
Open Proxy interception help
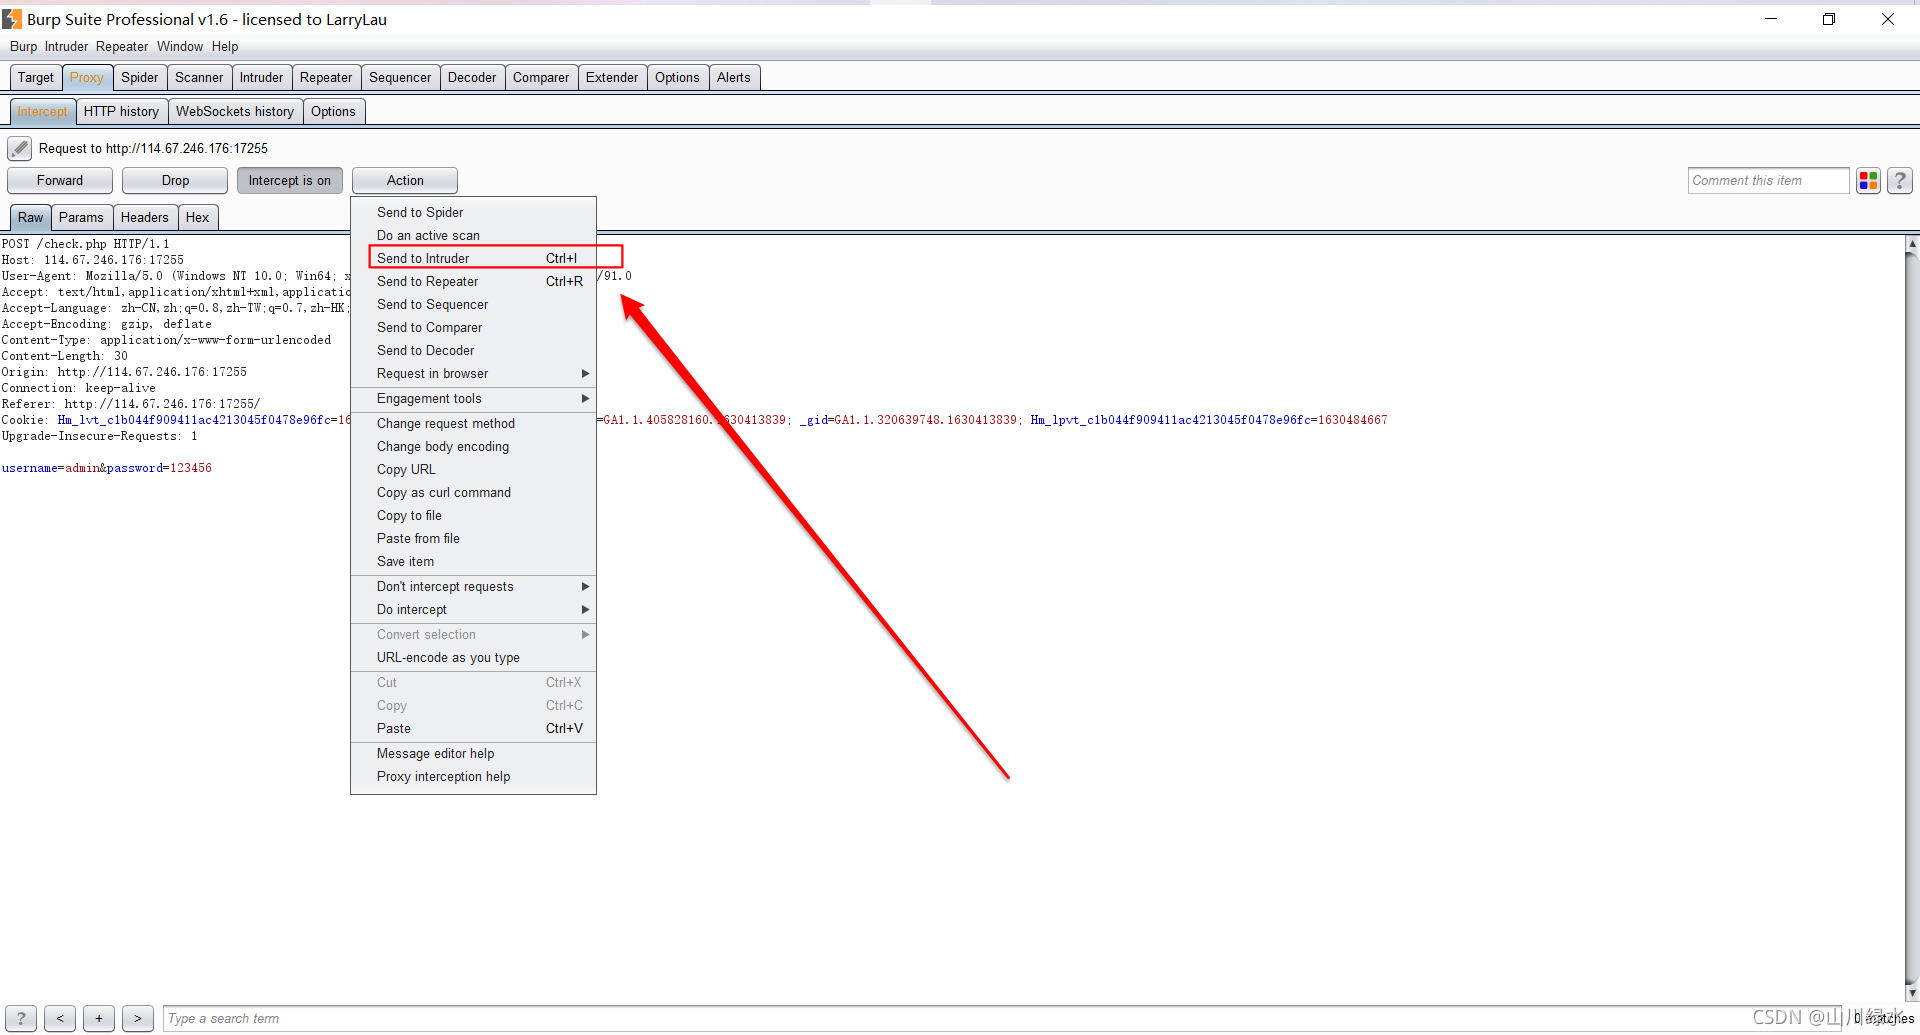point(474,777)
